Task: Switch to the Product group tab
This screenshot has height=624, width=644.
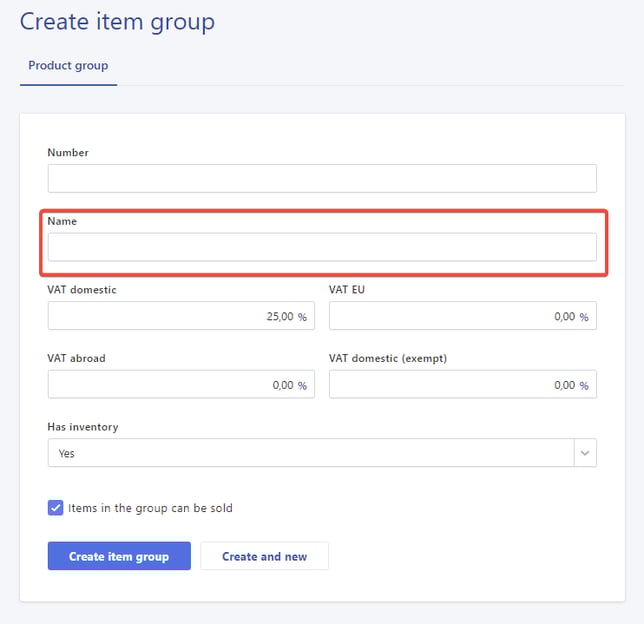Action: (x=68, y=66)
